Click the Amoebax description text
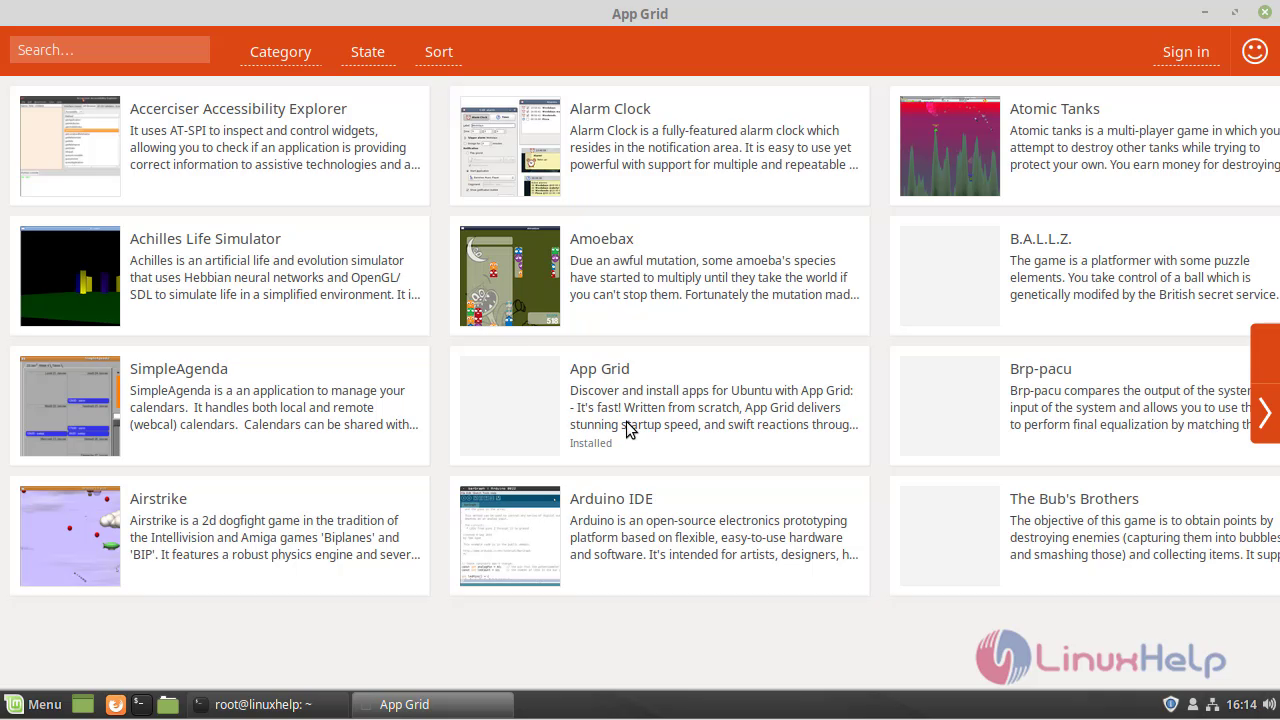Screen dimensions: 1280x720 pyautogui.click(x=714, y=278)
